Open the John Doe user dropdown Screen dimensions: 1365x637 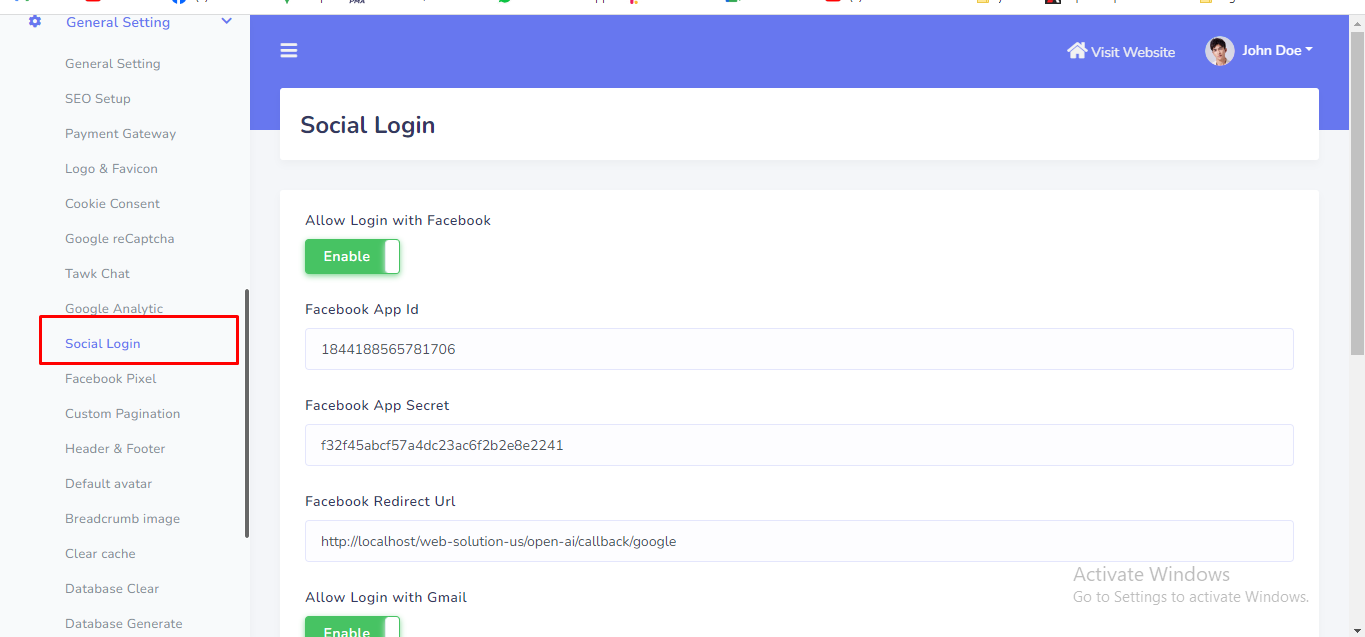(x=1276, y=51)
